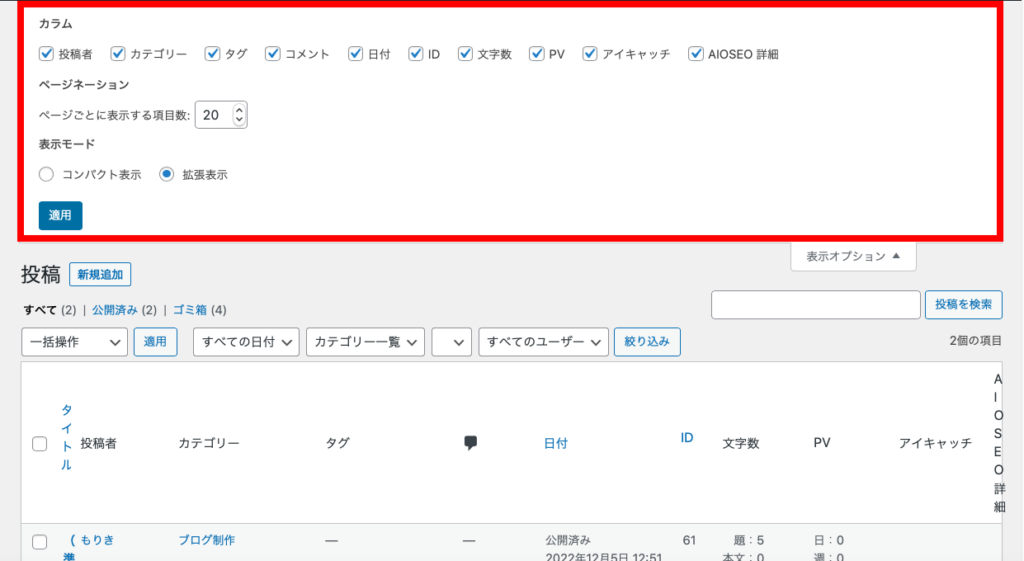The image size is (1024, 561).
Task: Disable the アイキャッチ column checkbox
Action: point(590,54)
